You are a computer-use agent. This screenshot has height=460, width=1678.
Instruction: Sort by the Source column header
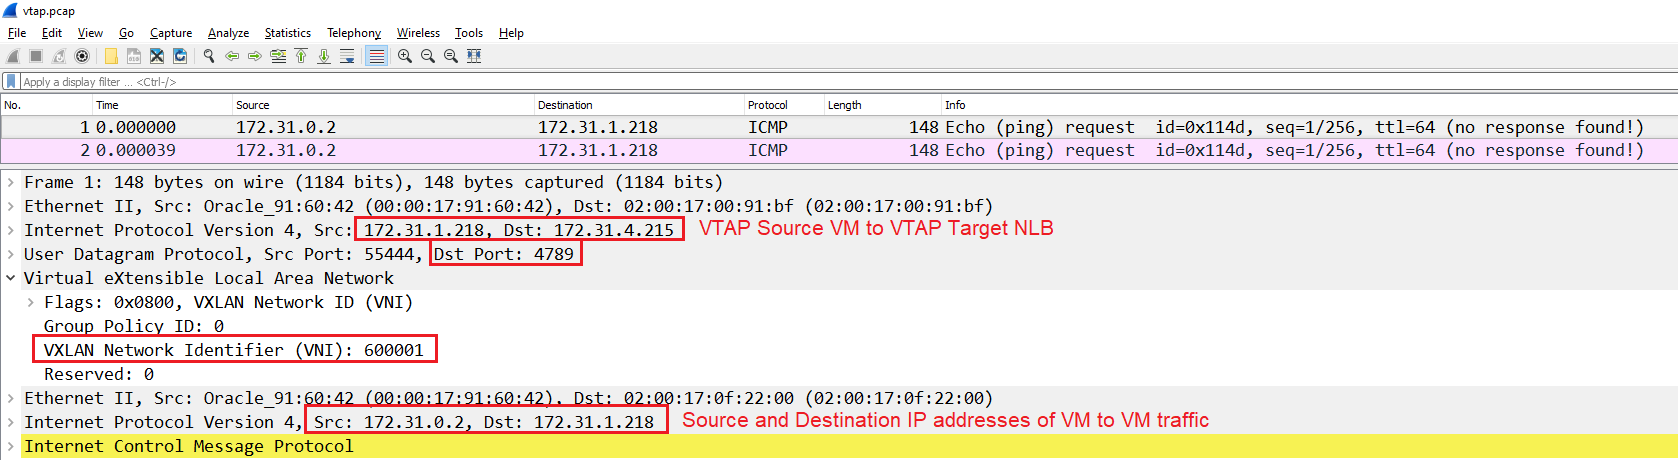pos(383,105)
